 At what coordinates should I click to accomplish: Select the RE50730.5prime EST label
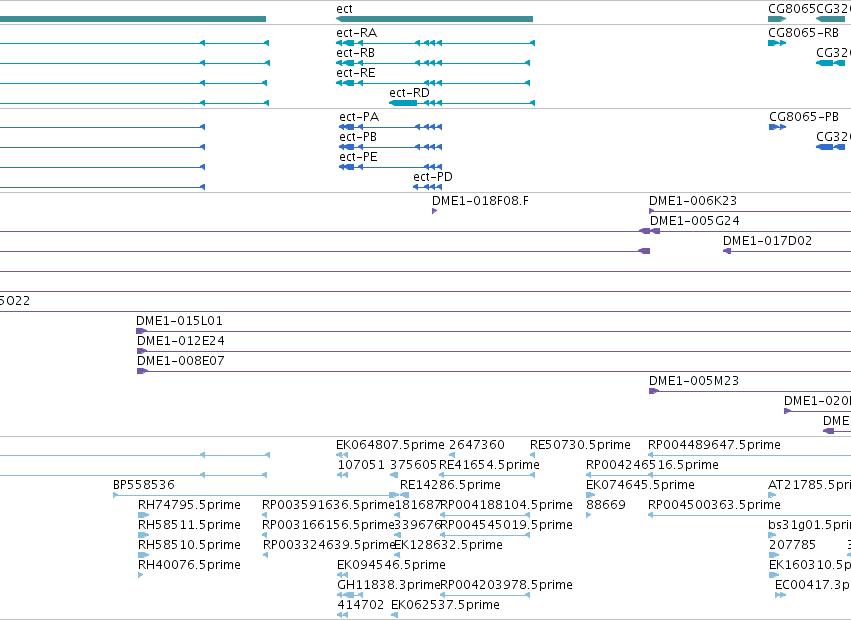click(x=580, y=446)
